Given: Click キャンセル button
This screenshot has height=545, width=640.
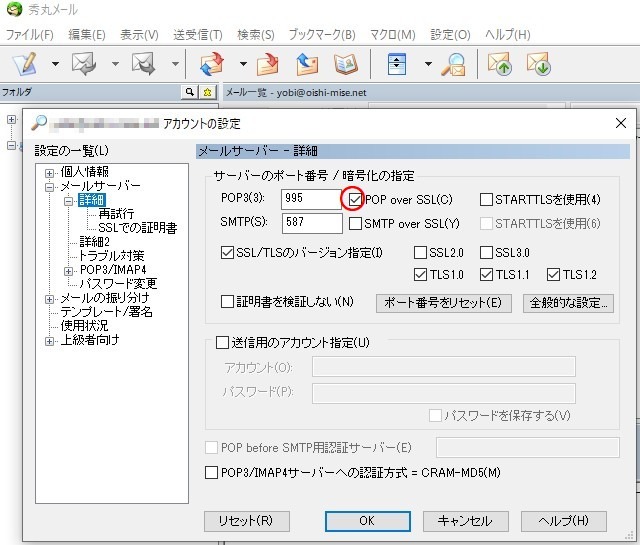Looking at the screenshot, I should 465,521.
